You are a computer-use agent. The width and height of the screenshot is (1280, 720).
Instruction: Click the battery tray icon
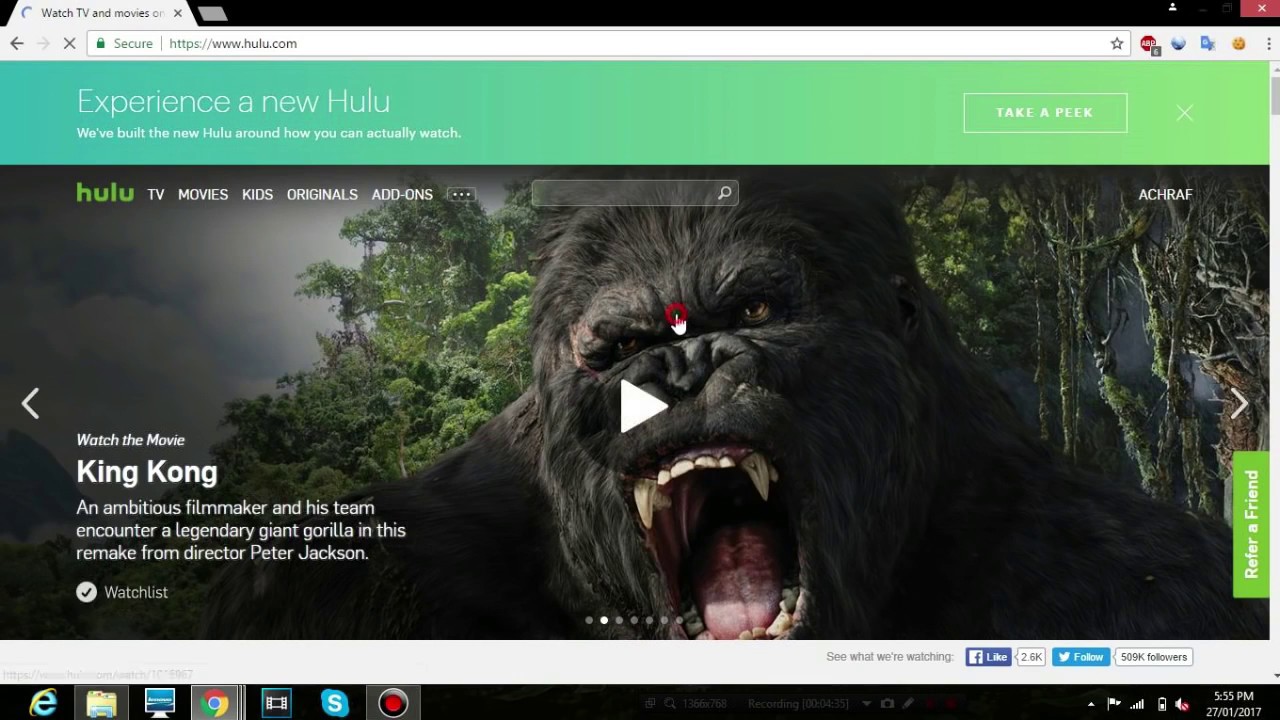tap(1161, 704)
